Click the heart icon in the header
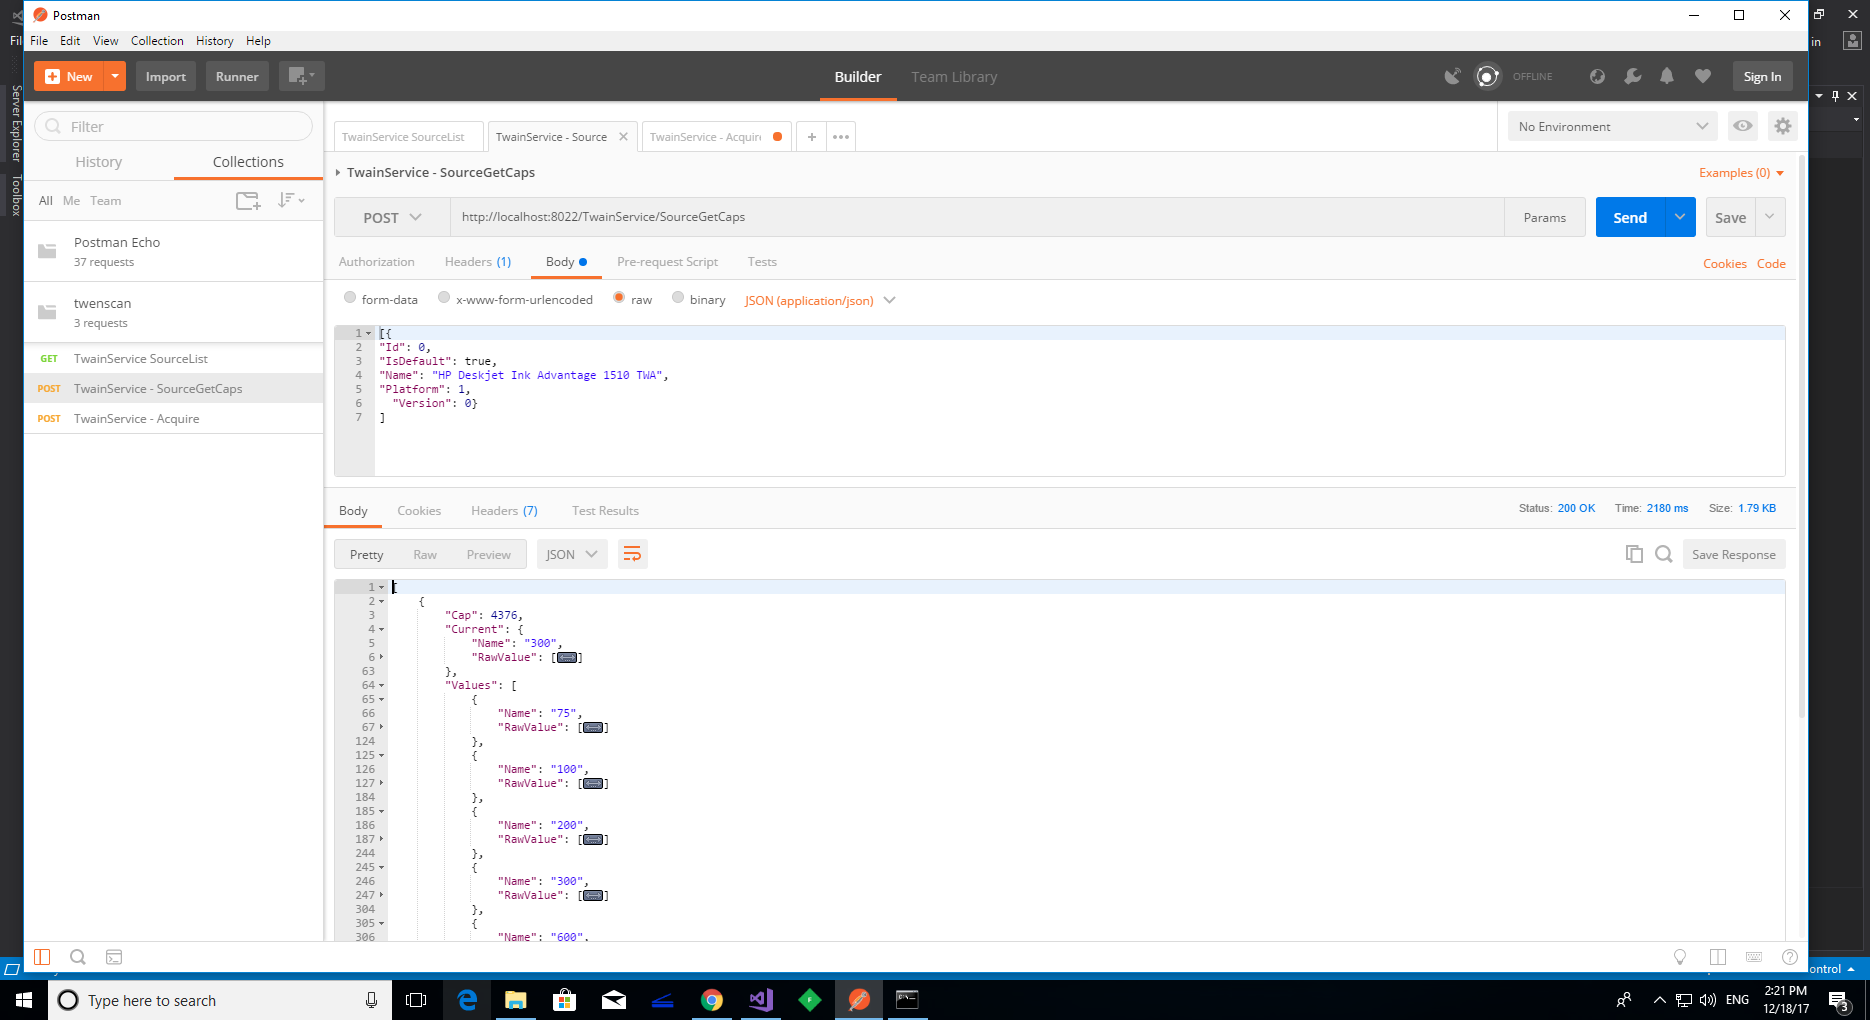This screenshot has height=1020, width=1870. (1702, 76)
